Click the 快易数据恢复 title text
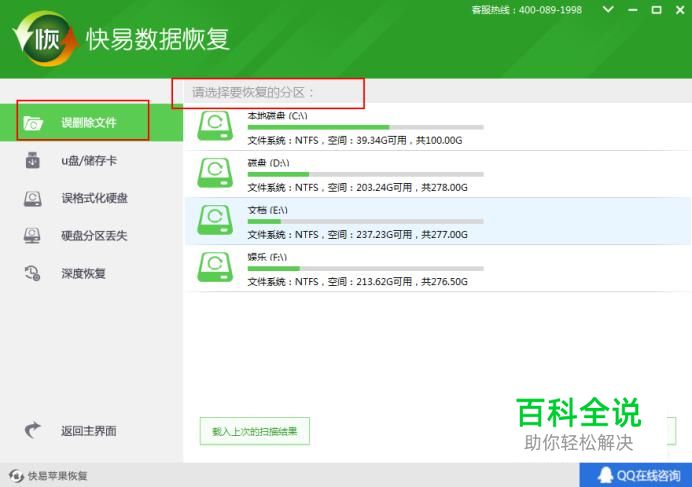 158,39
